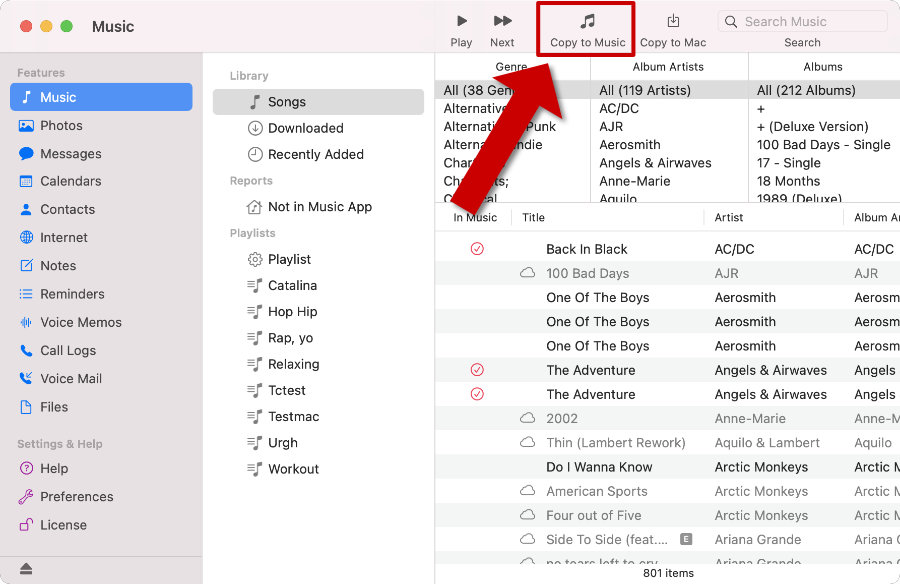This screenshot has height=584, width=900.
Task: Sort by the In Music column header
Action: [x=474, y=218]
